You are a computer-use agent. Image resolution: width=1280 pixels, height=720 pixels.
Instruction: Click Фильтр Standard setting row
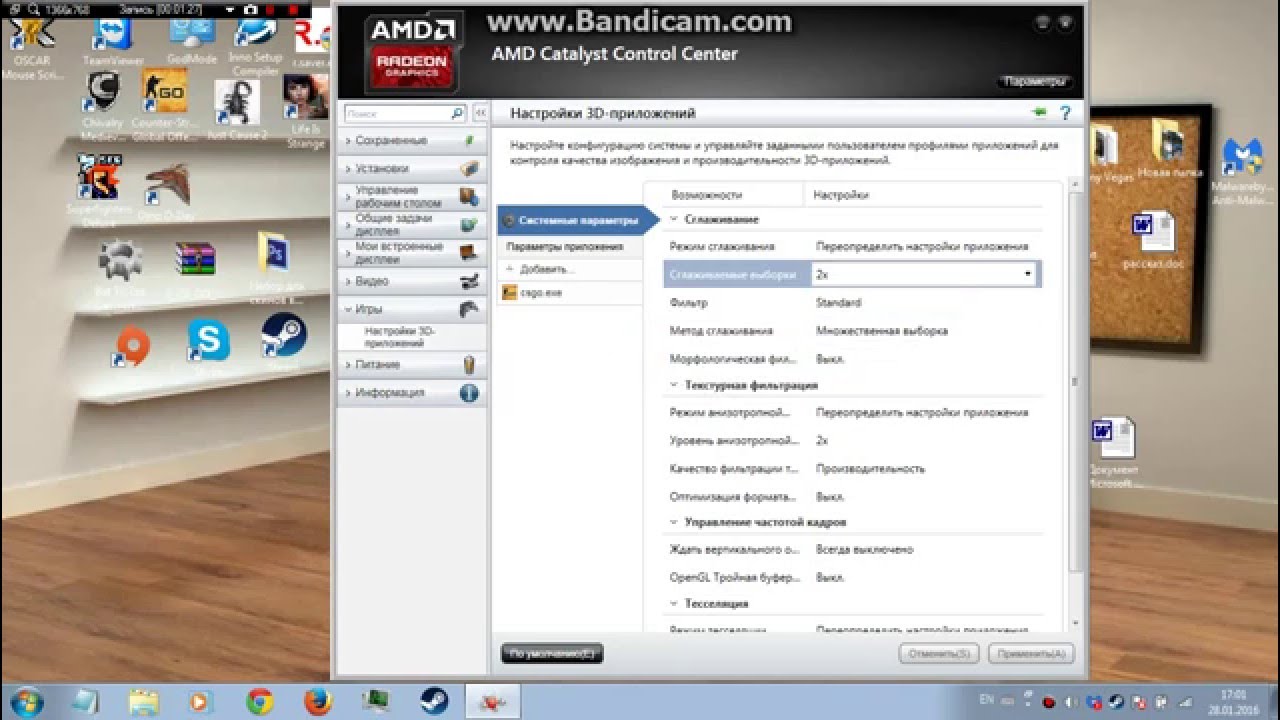click(x=853, y=302)
